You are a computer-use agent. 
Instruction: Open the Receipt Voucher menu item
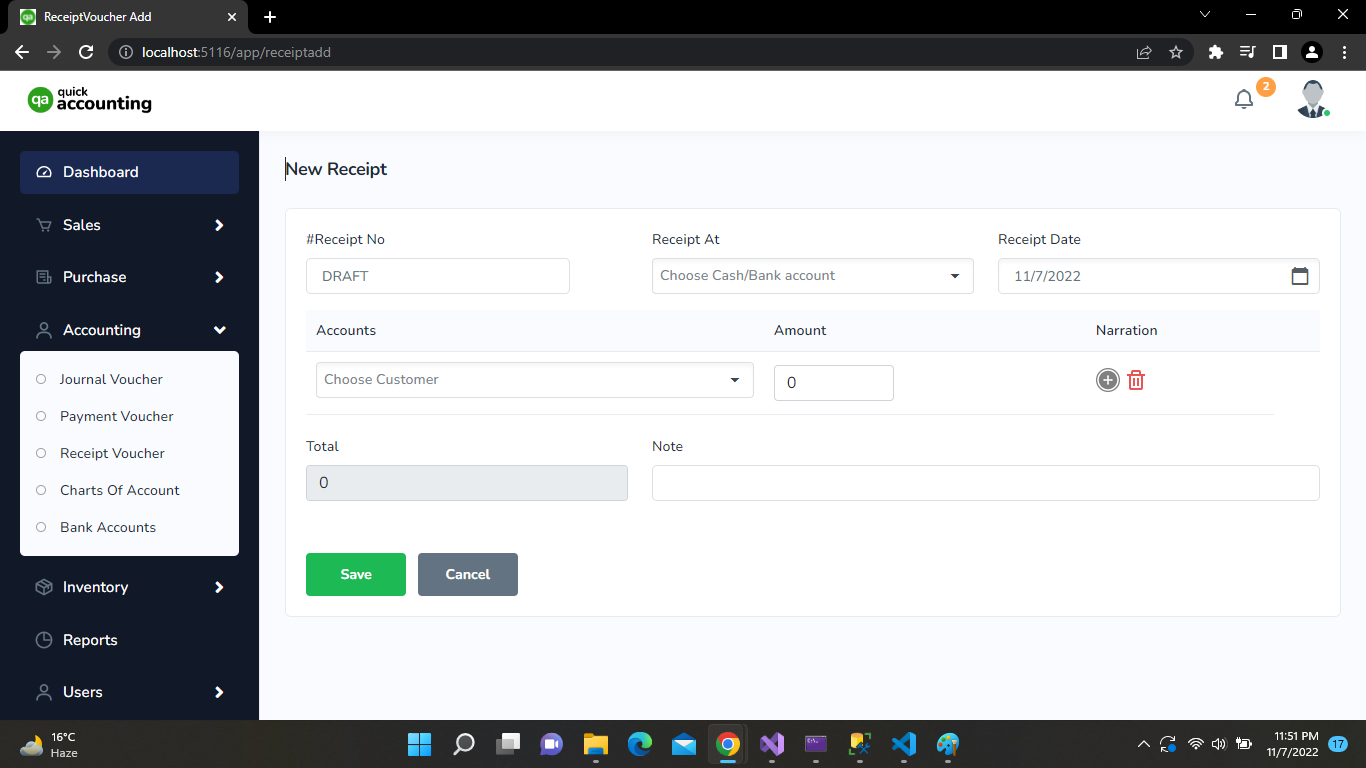(x=112, y=453)
